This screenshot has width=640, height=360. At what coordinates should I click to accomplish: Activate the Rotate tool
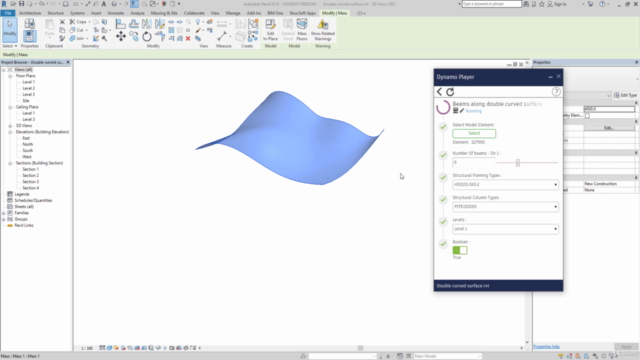[147, 37]
